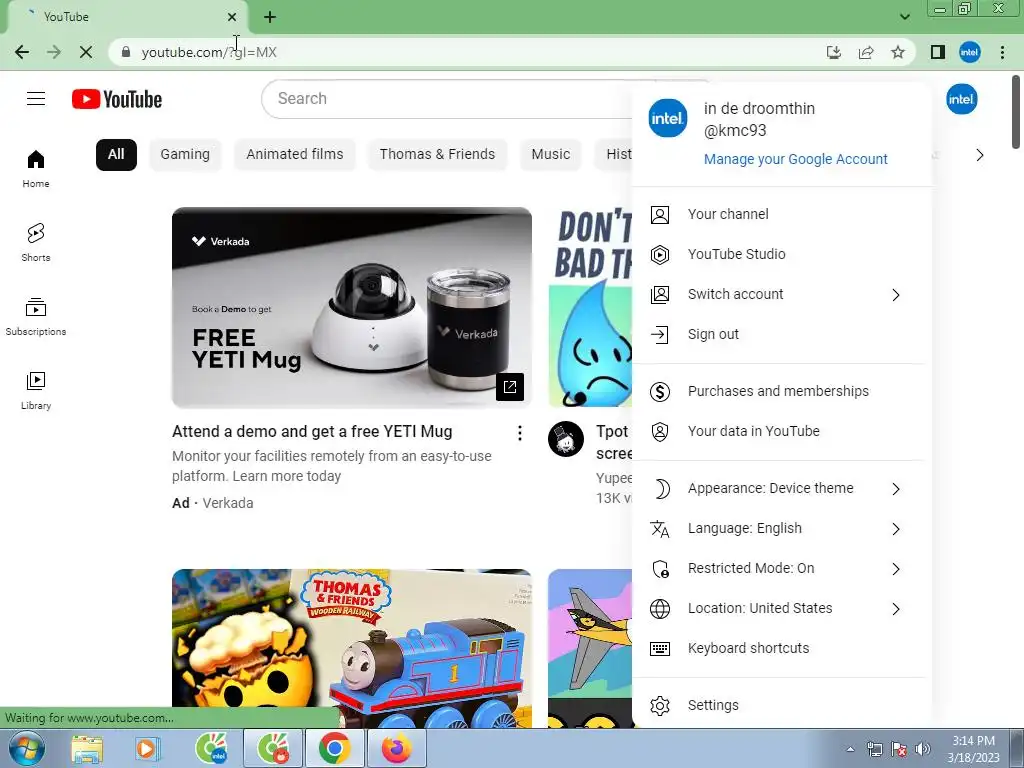Open Library in the sidebar

(x=36, y=391)
